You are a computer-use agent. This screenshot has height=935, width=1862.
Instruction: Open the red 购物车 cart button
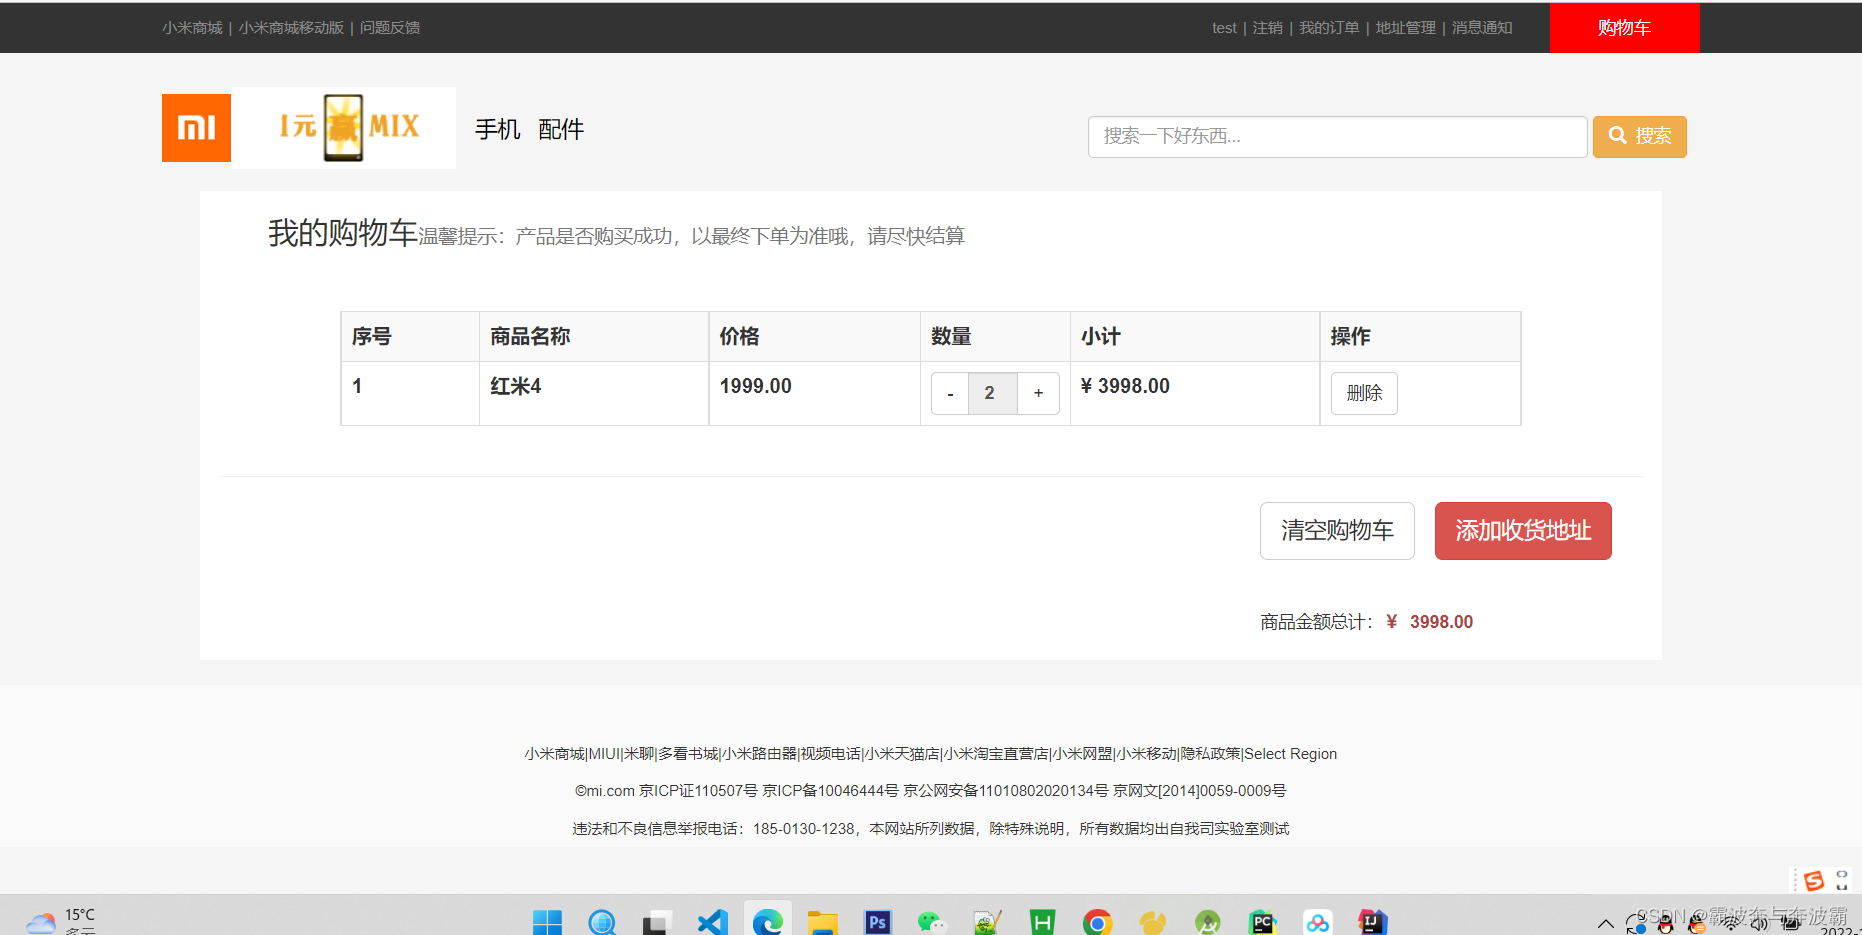pyautogui.click(x=1624, y=28)
